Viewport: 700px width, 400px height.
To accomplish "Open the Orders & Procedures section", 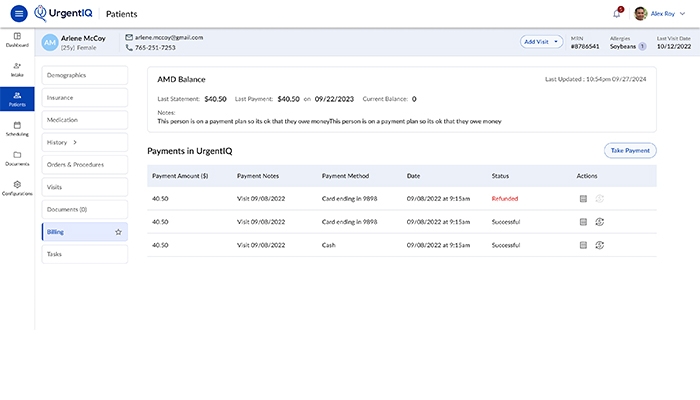I will point(85,164).
